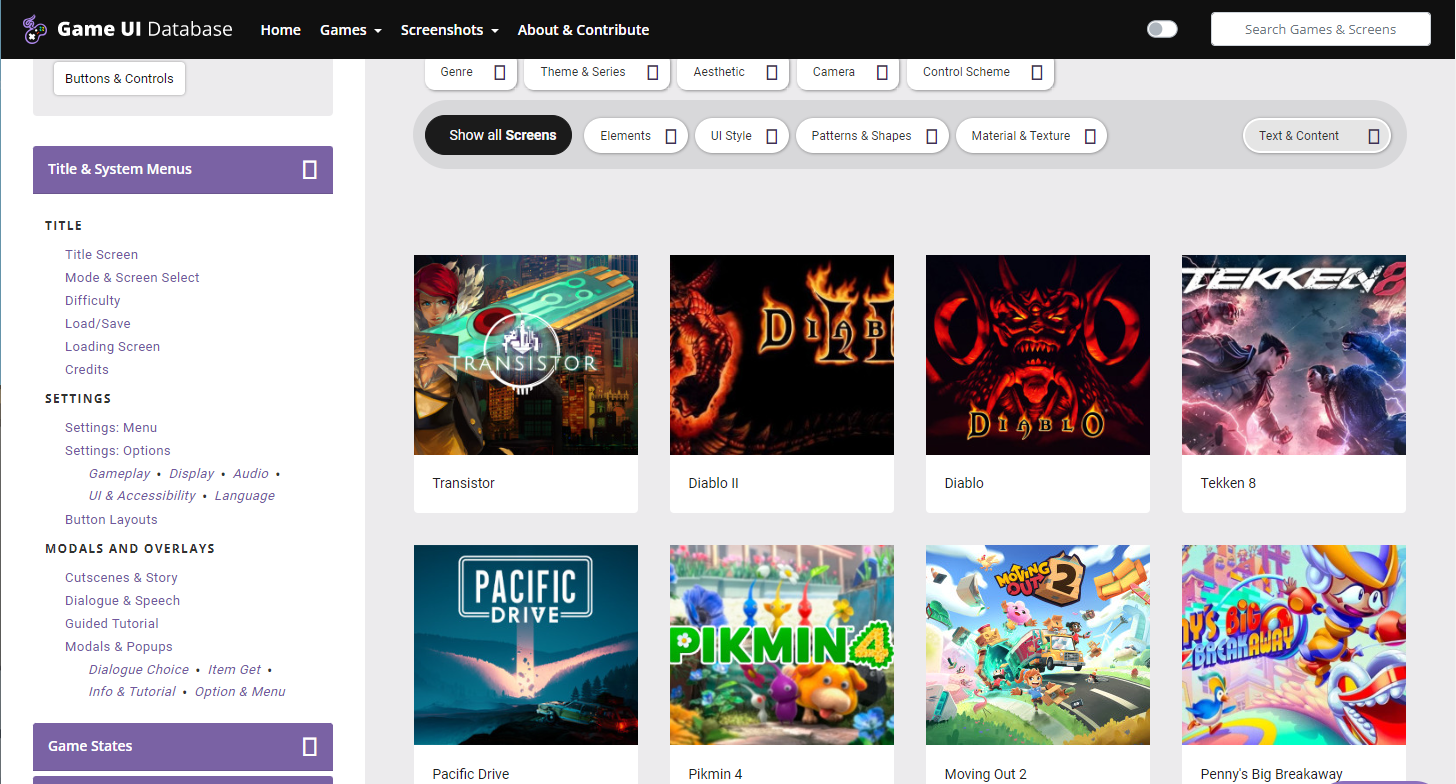Select the Language sub-link
The height and width of the screenshot is (784, 1456).
pyautogui.click(x=244, y=496)
